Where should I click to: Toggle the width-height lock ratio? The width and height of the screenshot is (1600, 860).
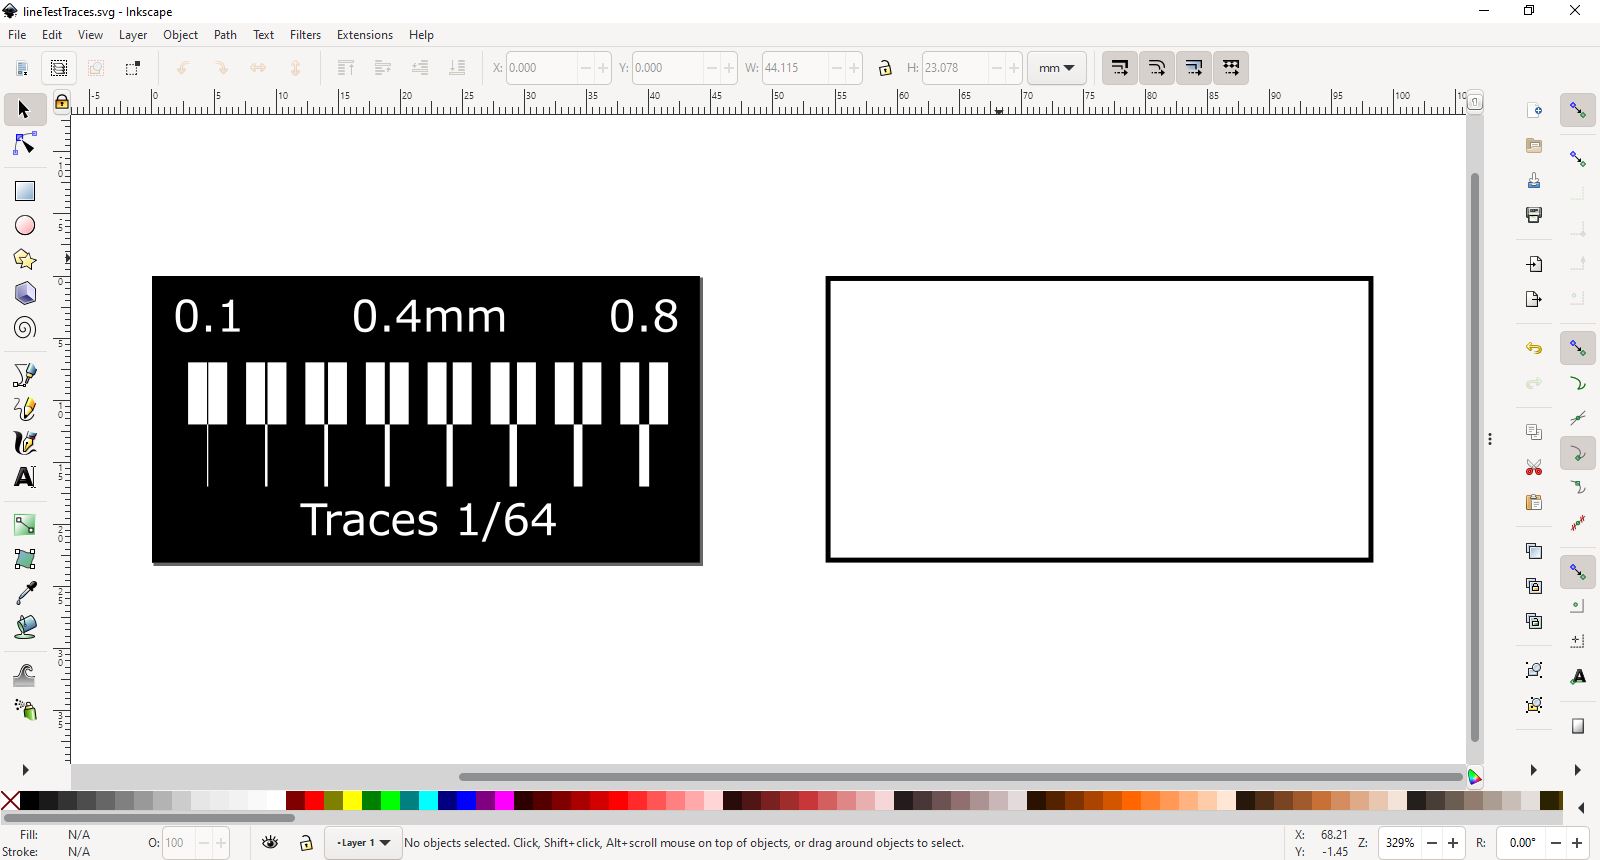point(884,68)
